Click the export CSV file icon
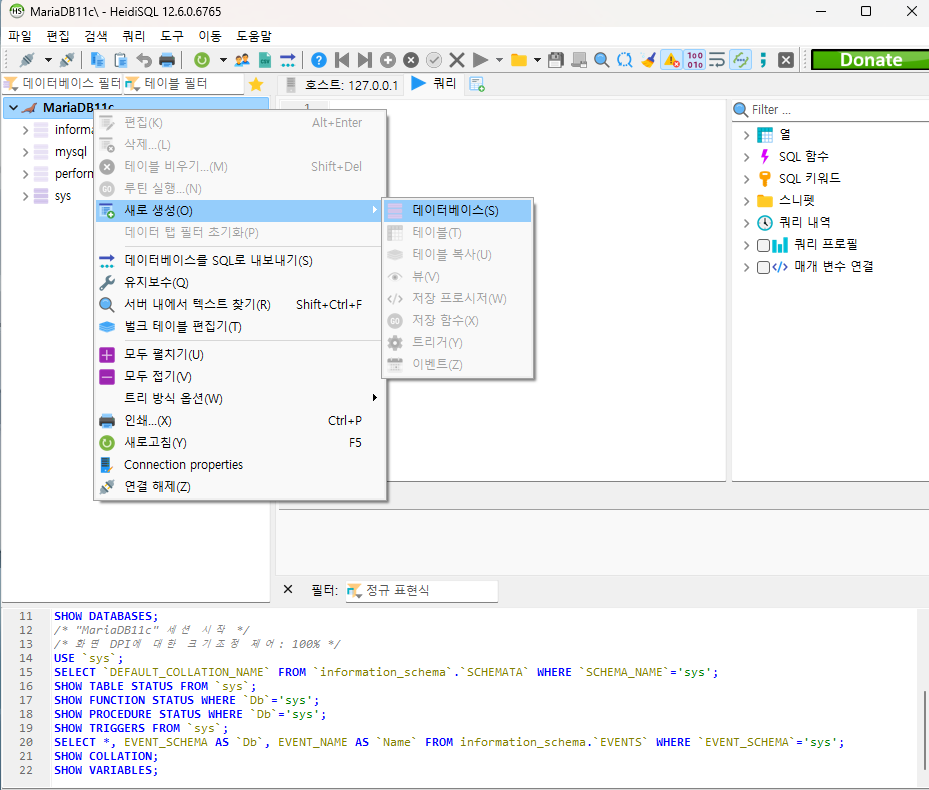This screenshot has height=790, width=929. (265, 60)
